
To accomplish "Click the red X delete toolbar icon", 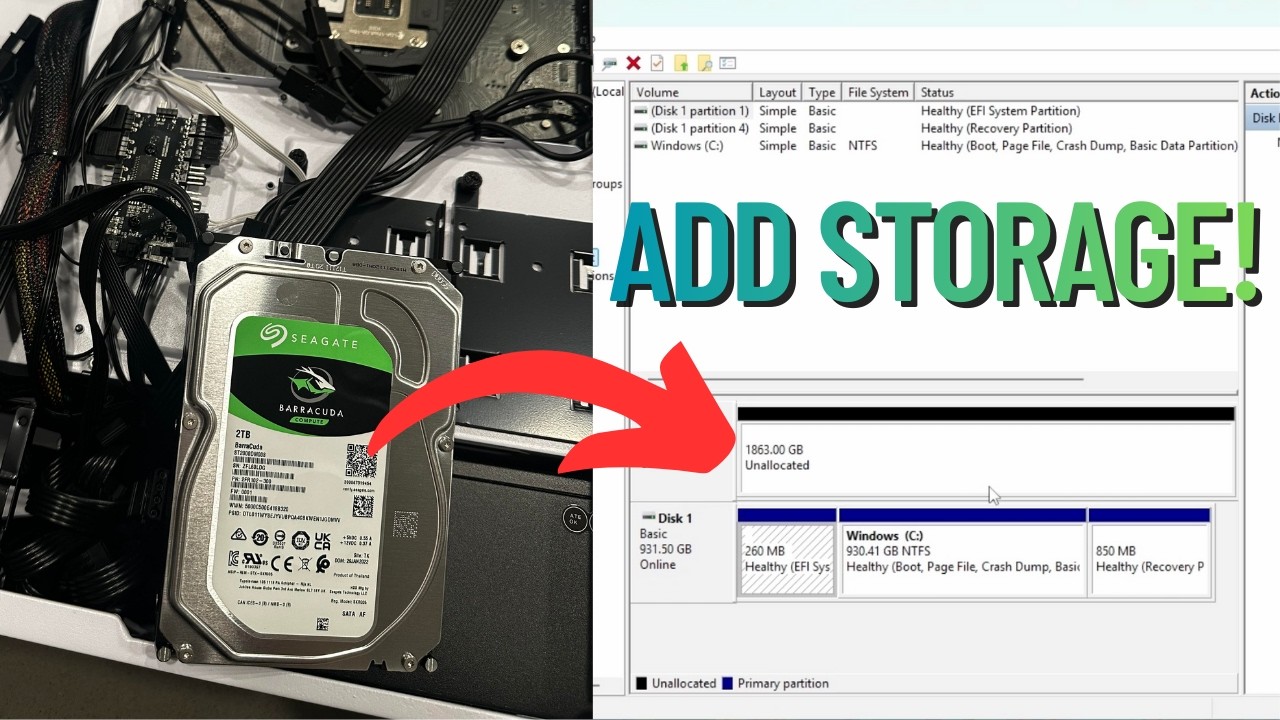I will [x=633, y=63].
